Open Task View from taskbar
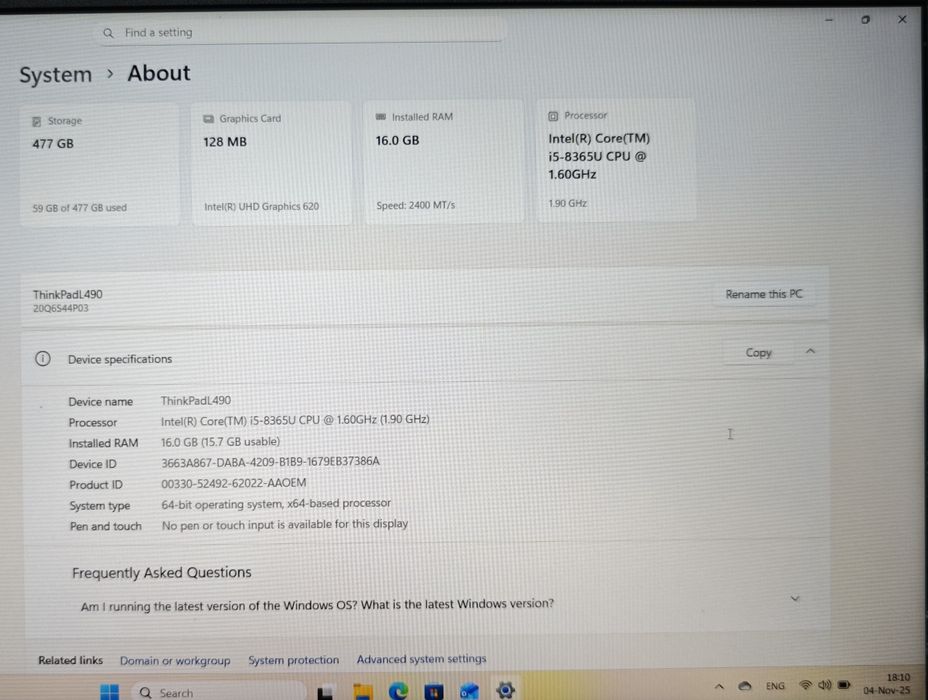928x700 pixels. tap(325, 692)
